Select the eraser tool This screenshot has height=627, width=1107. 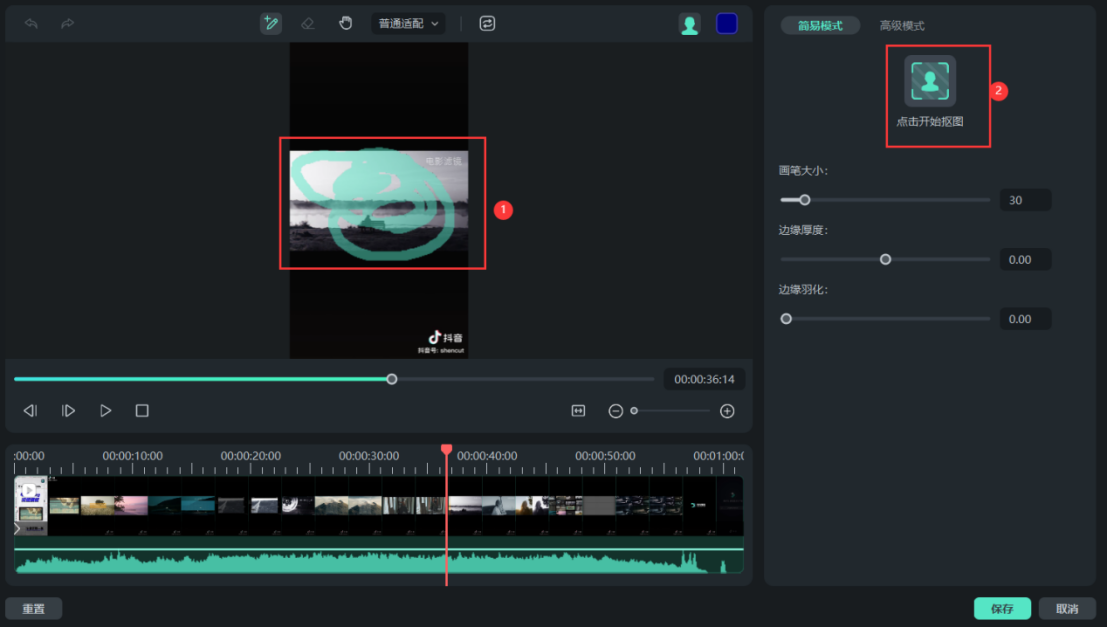(x=308, y=23)
